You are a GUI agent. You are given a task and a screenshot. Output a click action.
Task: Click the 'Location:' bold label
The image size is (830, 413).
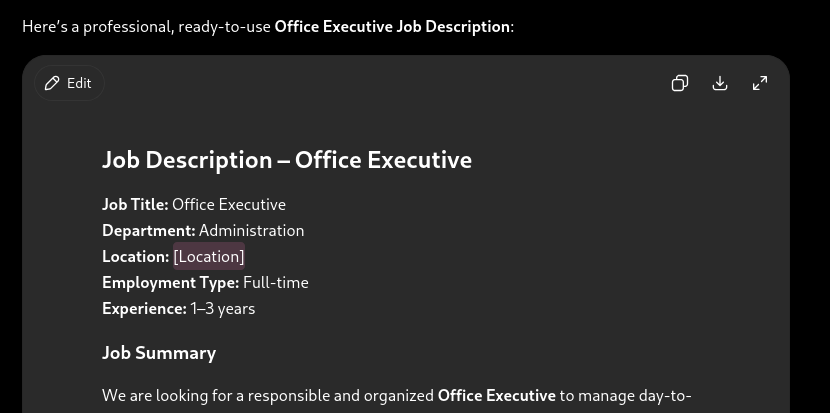[x=136, y=256]
